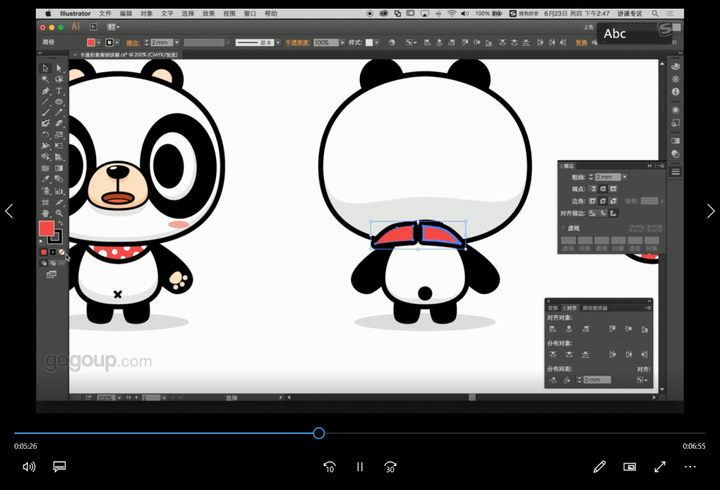720x490 pixels.
Task: Pause the video playback
Action: pyautogui.click(x=360, y=467)
